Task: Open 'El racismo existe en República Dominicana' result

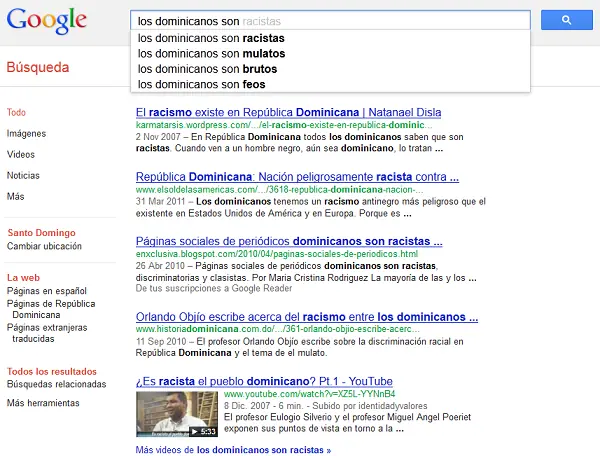Action: point(289,112)
